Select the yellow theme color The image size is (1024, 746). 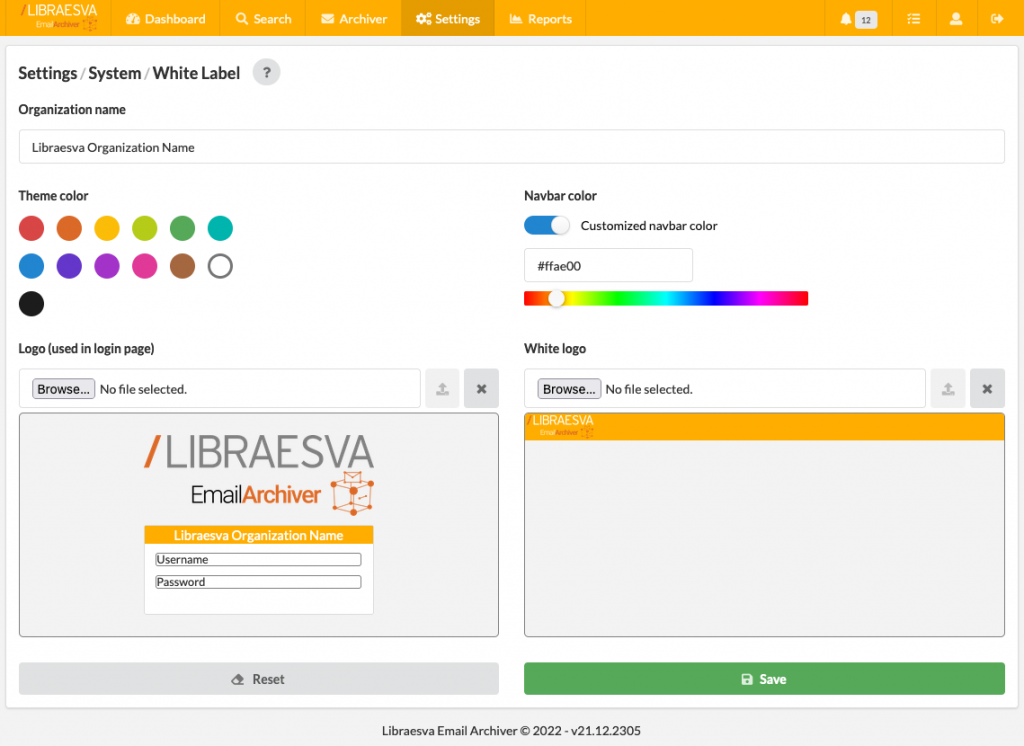(x=107, y=228)
